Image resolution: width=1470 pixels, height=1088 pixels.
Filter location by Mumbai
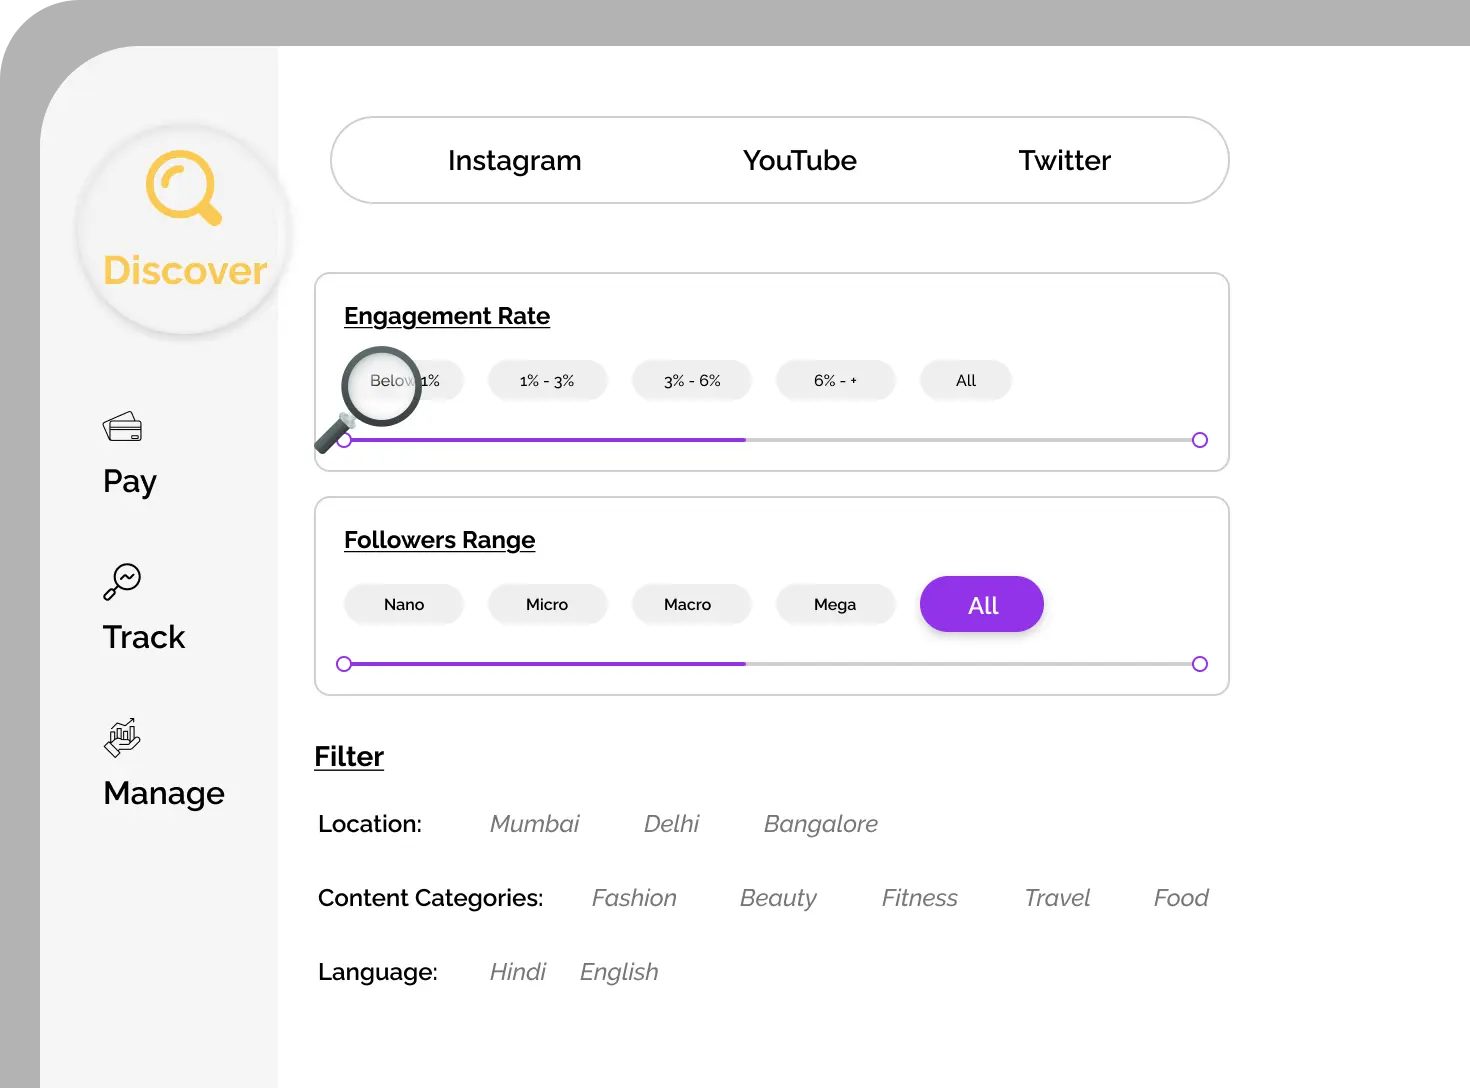coord(534,824)
